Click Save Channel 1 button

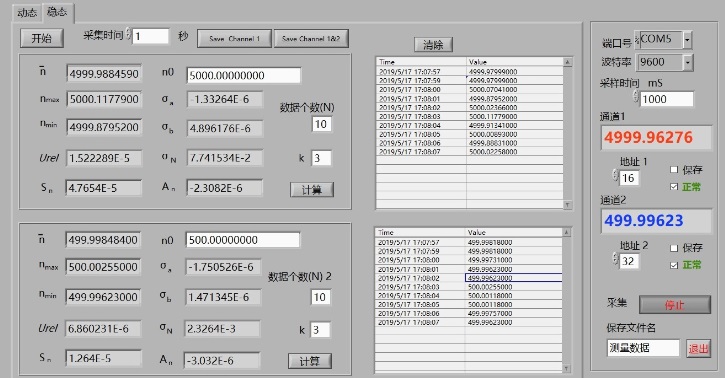(x=234, y=39)
